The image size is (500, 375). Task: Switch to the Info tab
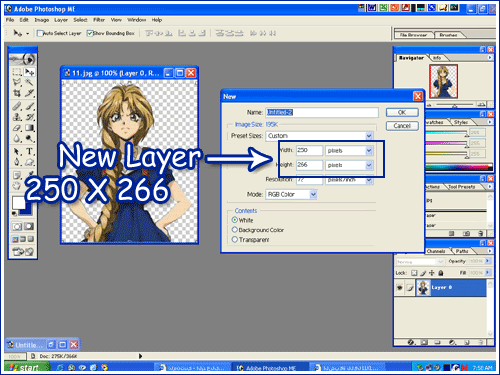point(437,58)
